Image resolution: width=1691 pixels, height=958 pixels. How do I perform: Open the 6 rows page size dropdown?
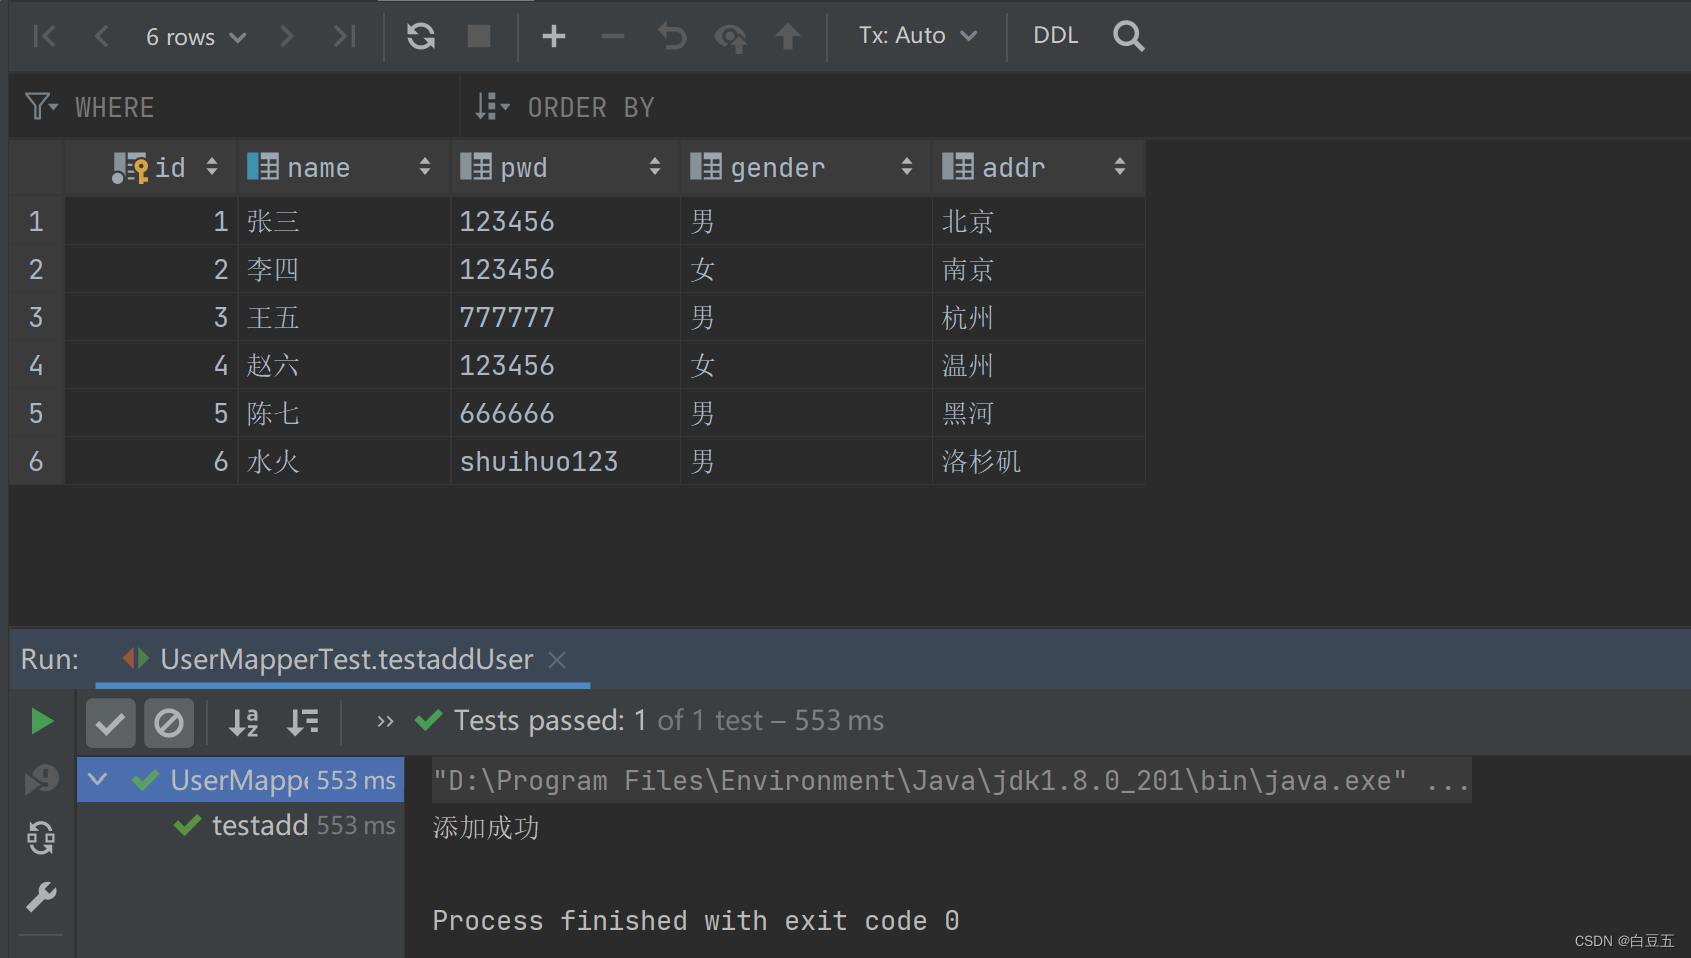(x=196, y=37)
